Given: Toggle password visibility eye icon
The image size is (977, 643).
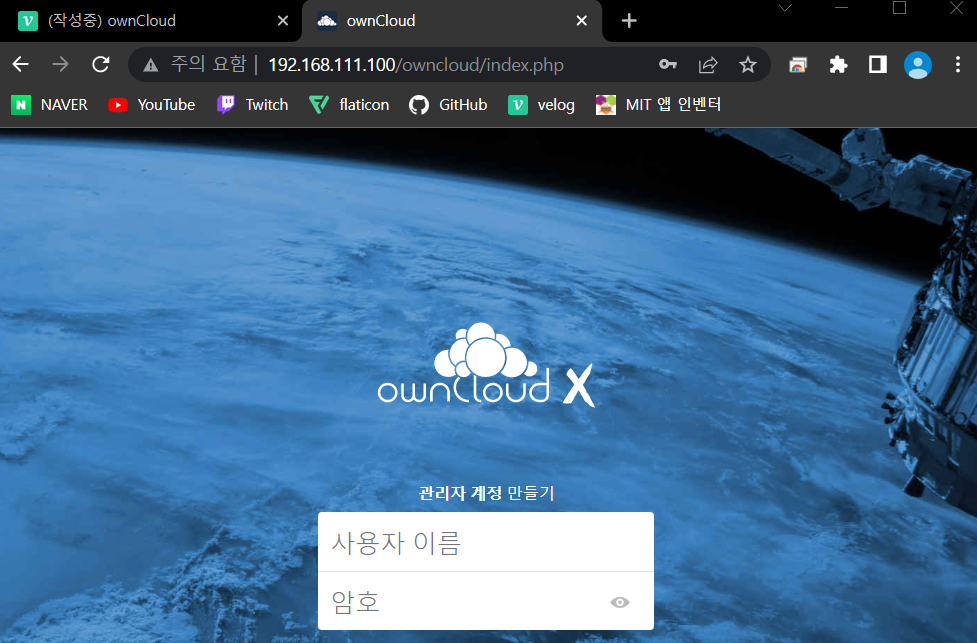Looking at the screenshot, I should tap(619, 602).
